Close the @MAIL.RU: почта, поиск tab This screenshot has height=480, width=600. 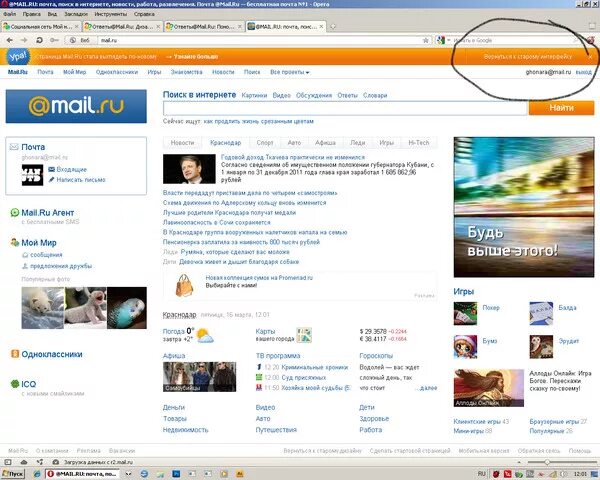click(x=321, y=26)
